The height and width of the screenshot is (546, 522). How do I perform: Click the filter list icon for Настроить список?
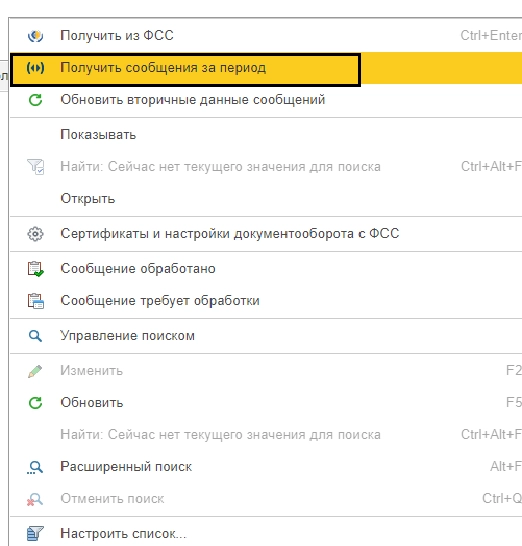coord(35,533)
